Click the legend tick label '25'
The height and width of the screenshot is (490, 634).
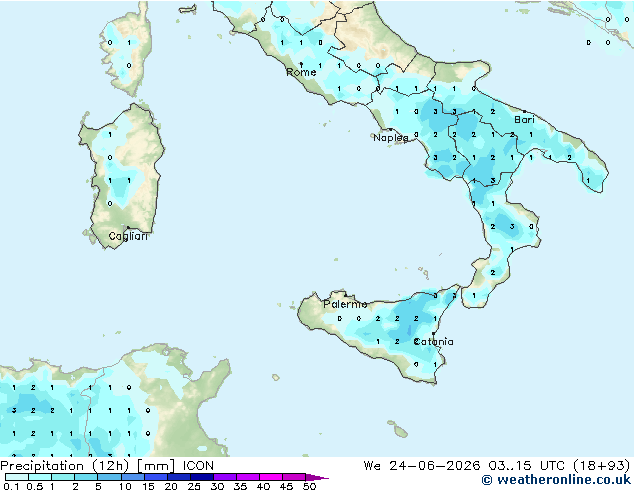[194, 486]
